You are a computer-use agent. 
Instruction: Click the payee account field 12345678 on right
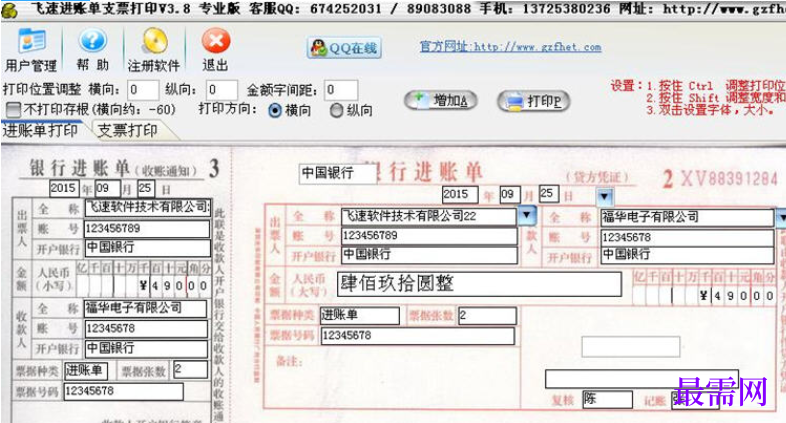click(x=687, y=237)
